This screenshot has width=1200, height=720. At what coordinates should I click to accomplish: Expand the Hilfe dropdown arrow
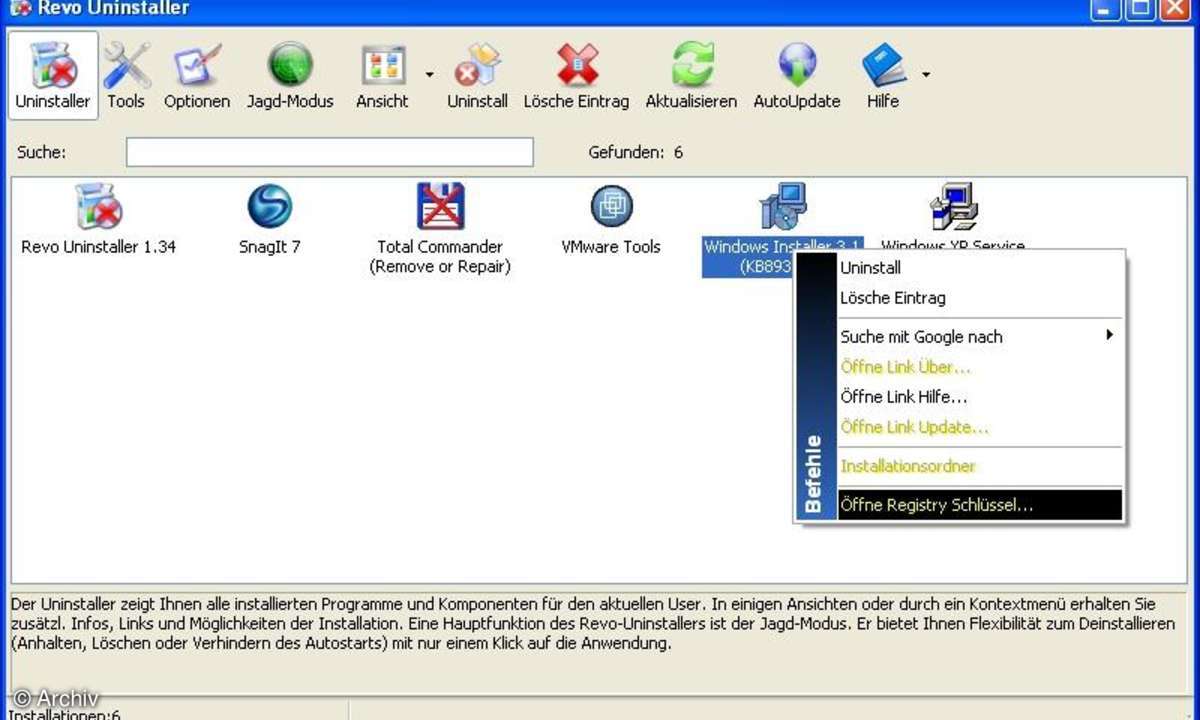926,74
